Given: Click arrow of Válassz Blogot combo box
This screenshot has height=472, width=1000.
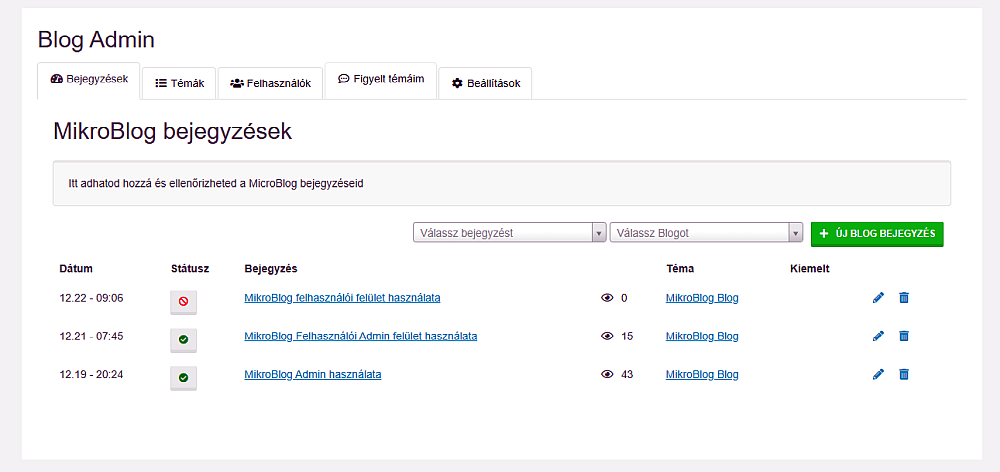Looking at the screenshot, I should point(796,233).
